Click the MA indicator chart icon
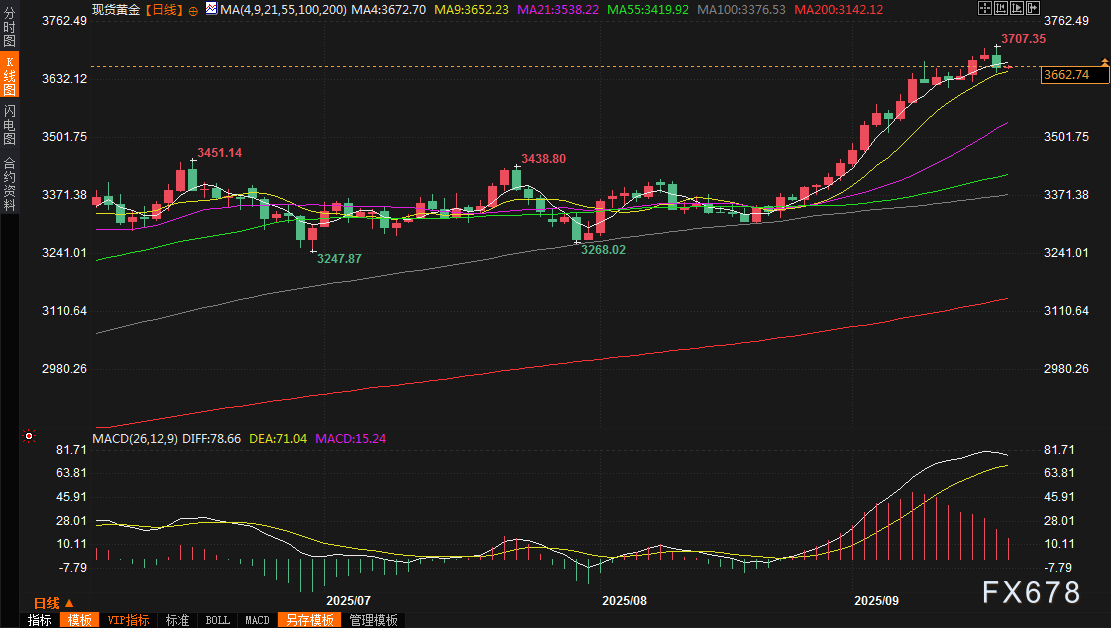 click(211, 9)
